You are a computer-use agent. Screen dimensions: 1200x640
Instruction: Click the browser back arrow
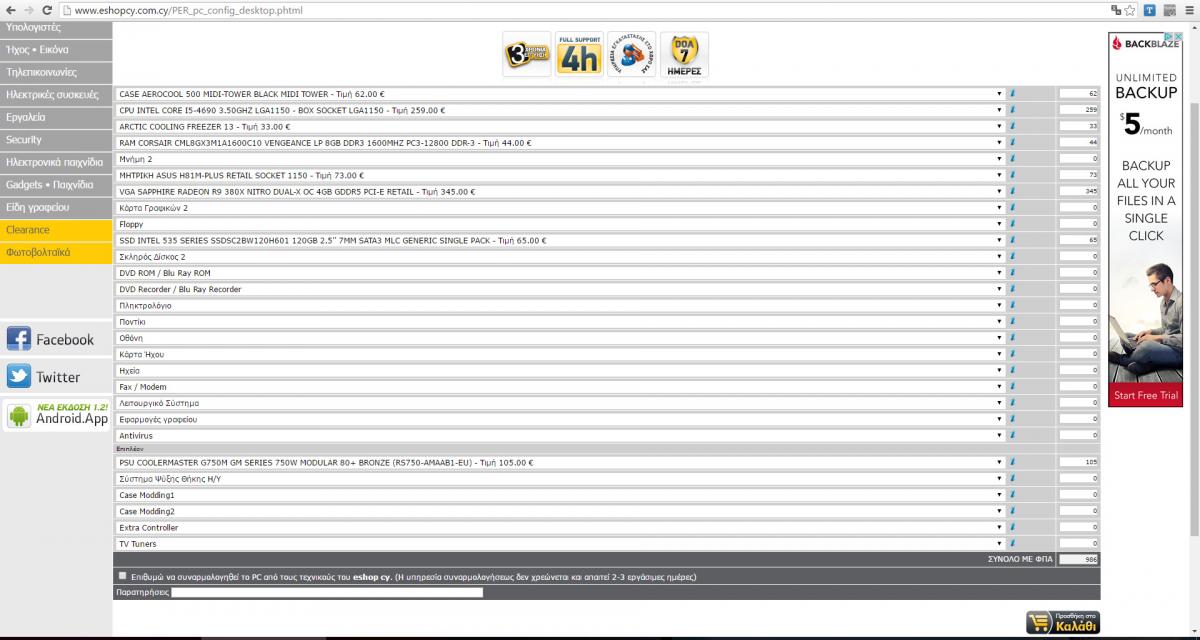tap(10, 10)
